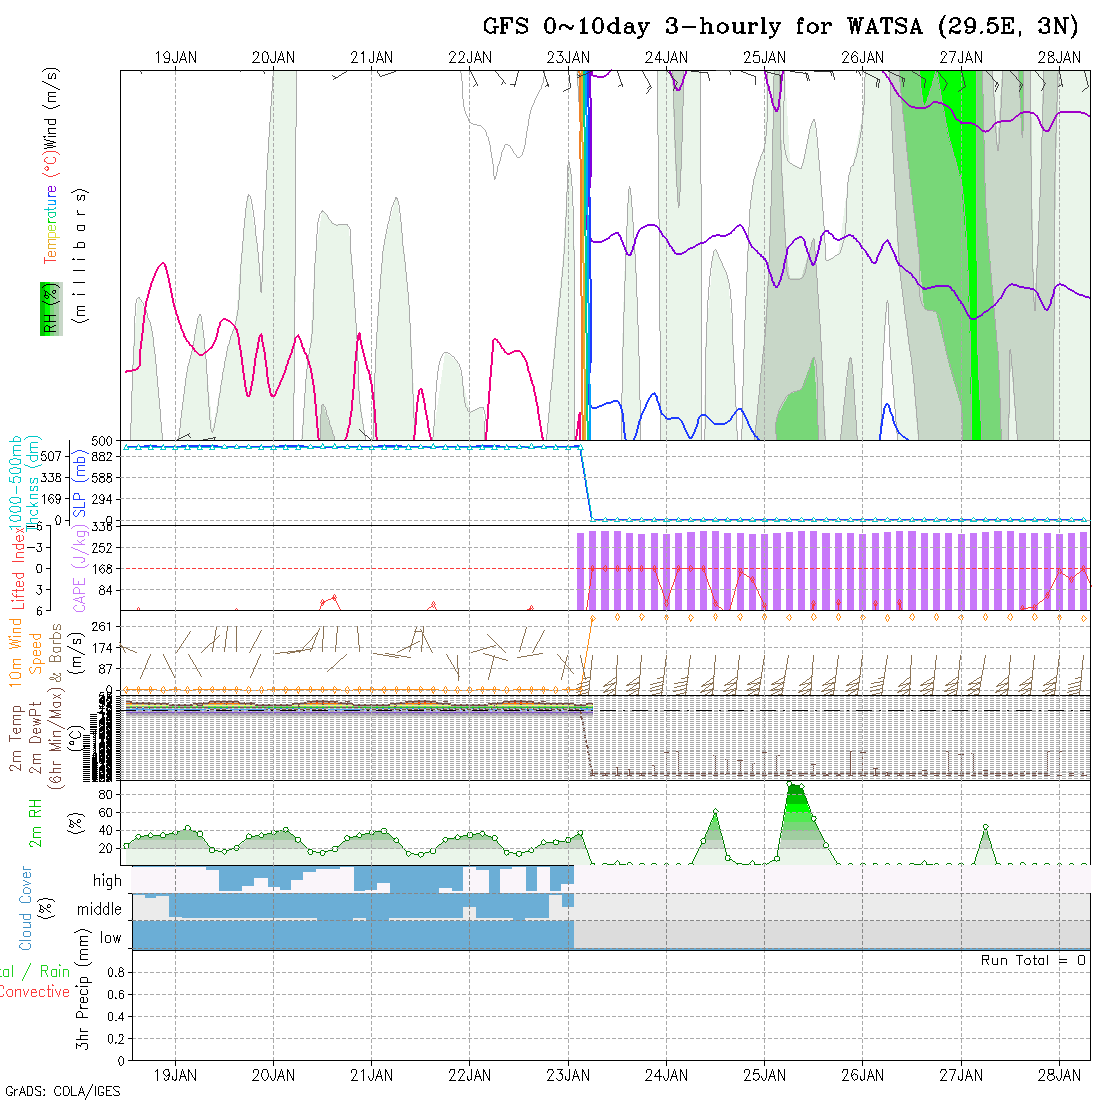Select the '40' tick on the 2m RH axis
The height and width of the screenshot is (1100, 1100).
[105, 830]
